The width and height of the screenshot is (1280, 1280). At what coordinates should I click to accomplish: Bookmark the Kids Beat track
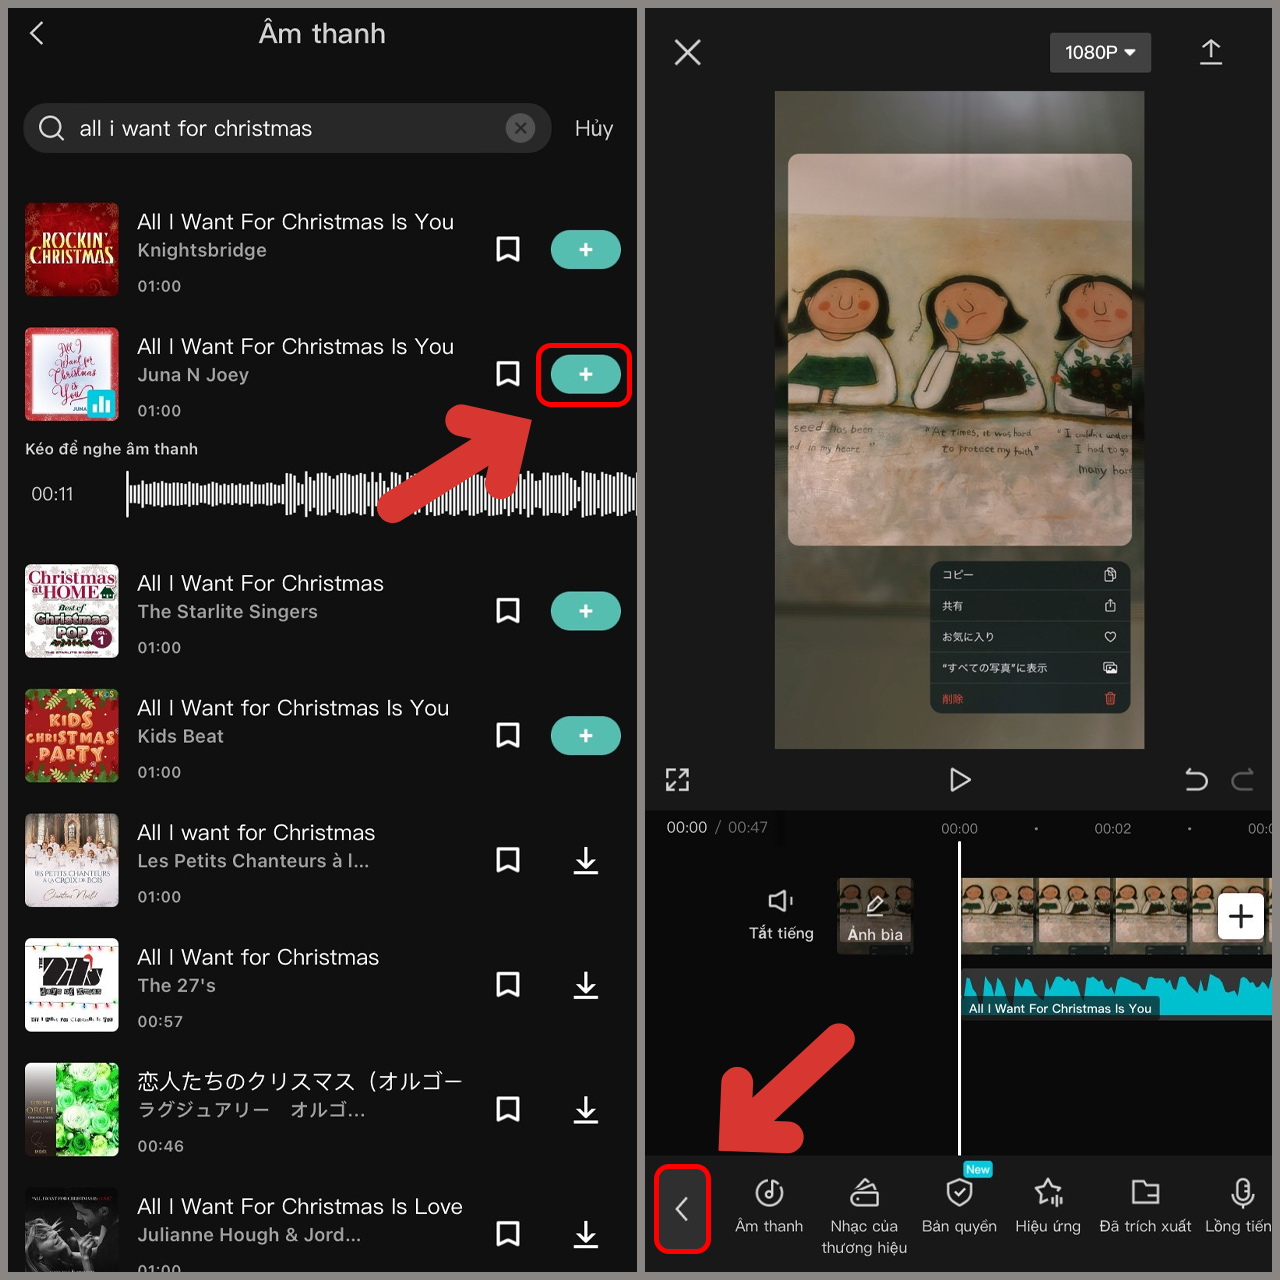(x=508, y=736)
